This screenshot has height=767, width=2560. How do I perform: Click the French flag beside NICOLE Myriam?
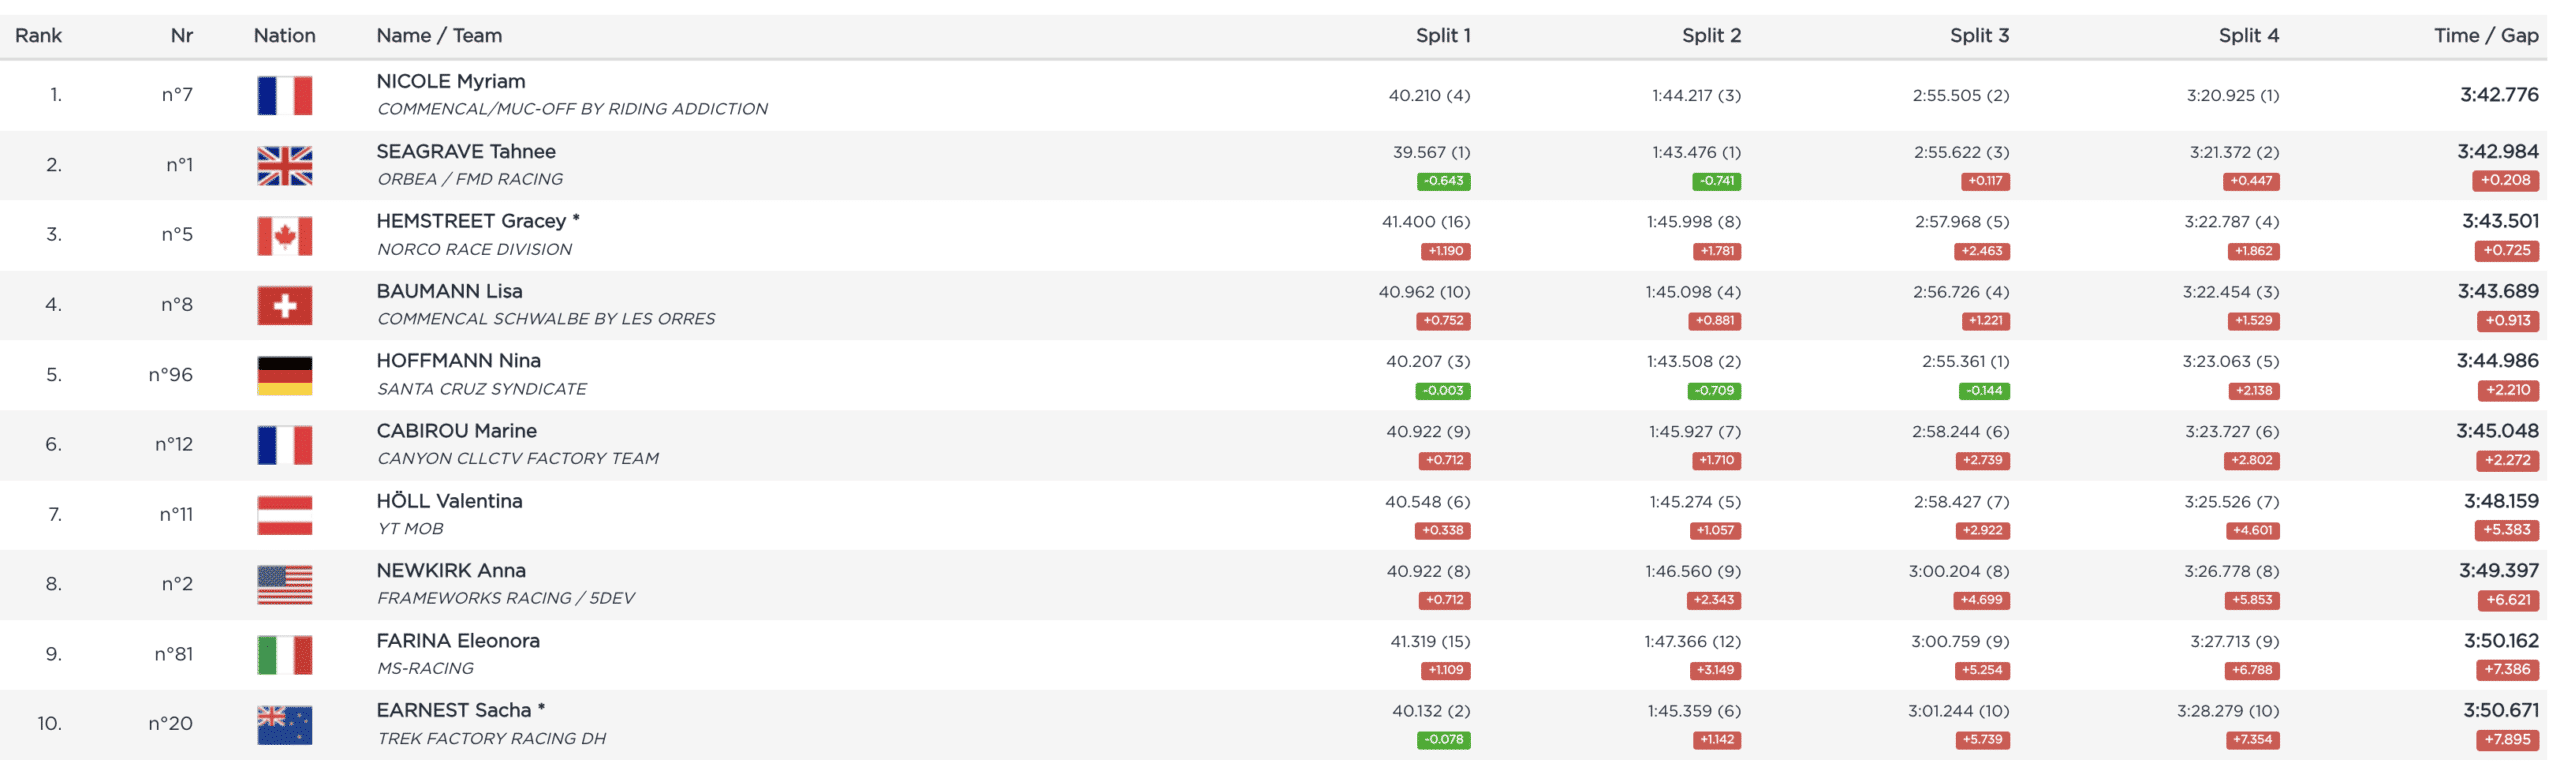284,96
